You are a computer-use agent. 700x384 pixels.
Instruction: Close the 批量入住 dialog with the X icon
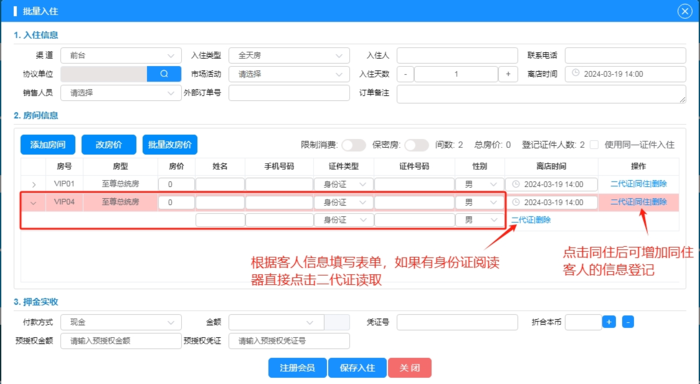pyautogui.click(x=684, y=11)
